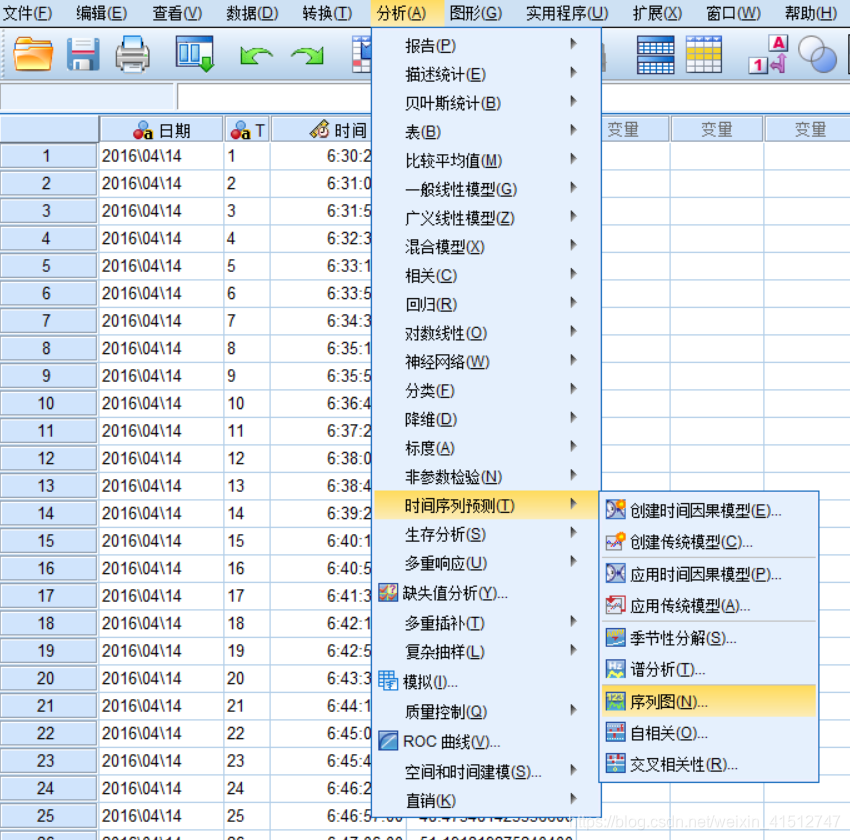Open 降维(D) submenu
The width and height of the screenshot is (850, 840).
(x=487, y=419)
